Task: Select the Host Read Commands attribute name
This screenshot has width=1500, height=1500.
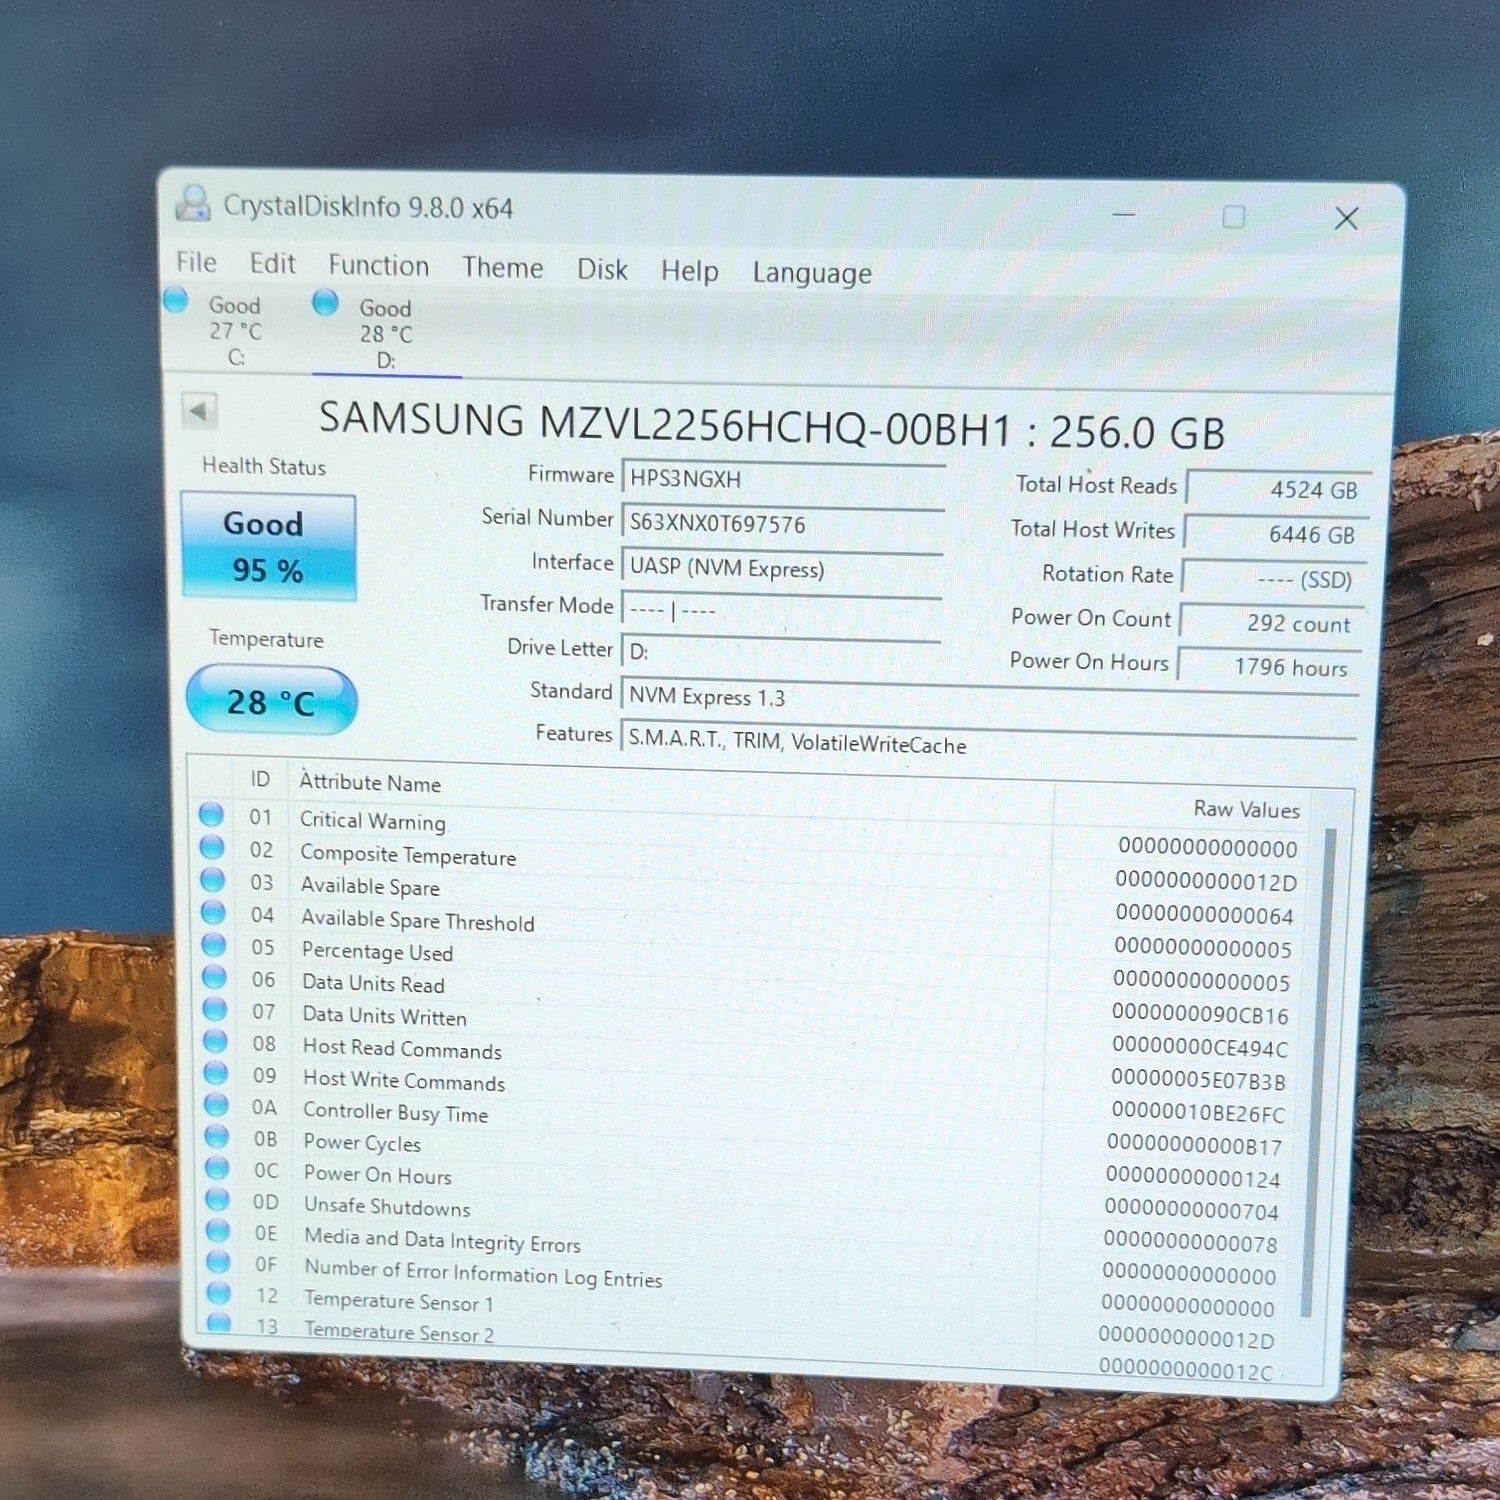Action: pyautogui.click(x=402, y=1049)
